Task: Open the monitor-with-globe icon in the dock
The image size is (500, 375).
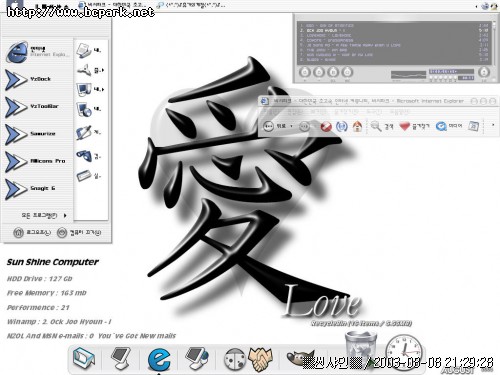Action: (x=197, y=359)
